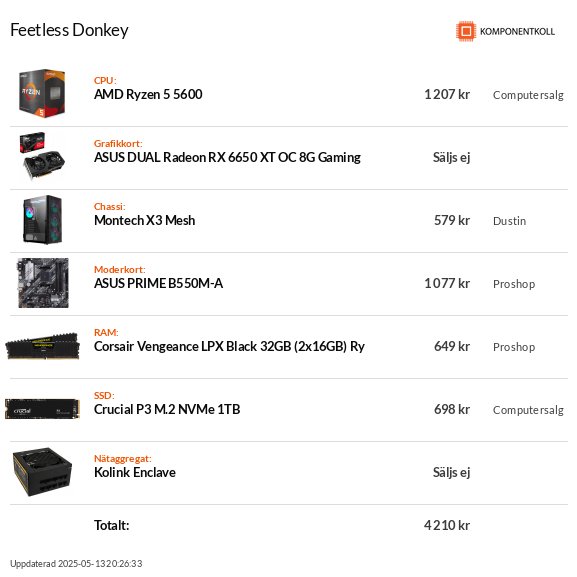Image resolution: width=577 pixels, height=577 pixels.
Task: Open the ASUS PRIME B550M-A link
Action: point(158,283)
